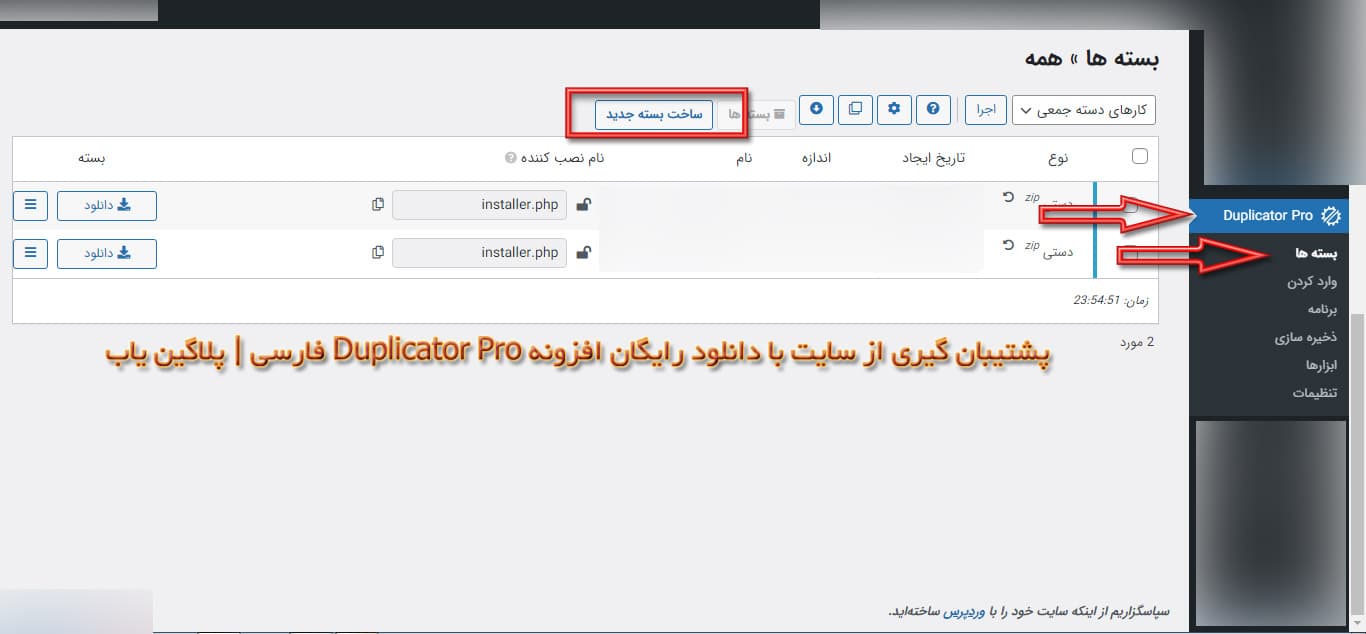Open the second package's hamburger action menu

(x=29, y=252)
